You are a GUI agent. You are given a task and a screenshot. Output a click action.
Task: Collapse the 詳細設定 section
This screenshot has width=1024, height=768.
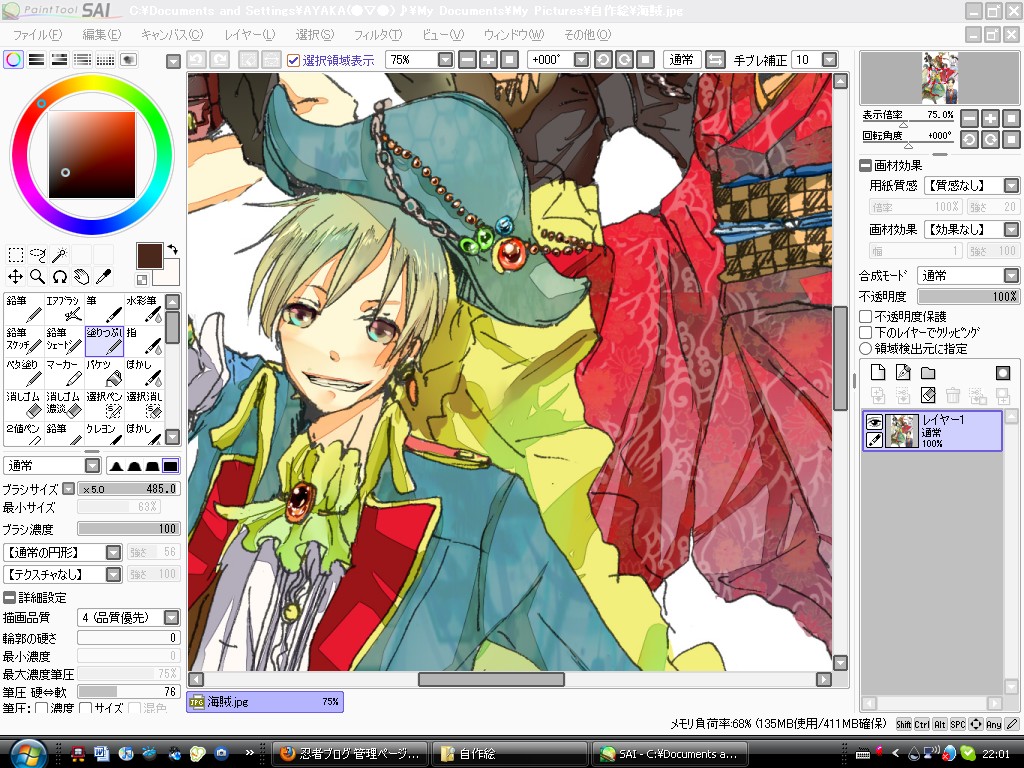point(9,598)
